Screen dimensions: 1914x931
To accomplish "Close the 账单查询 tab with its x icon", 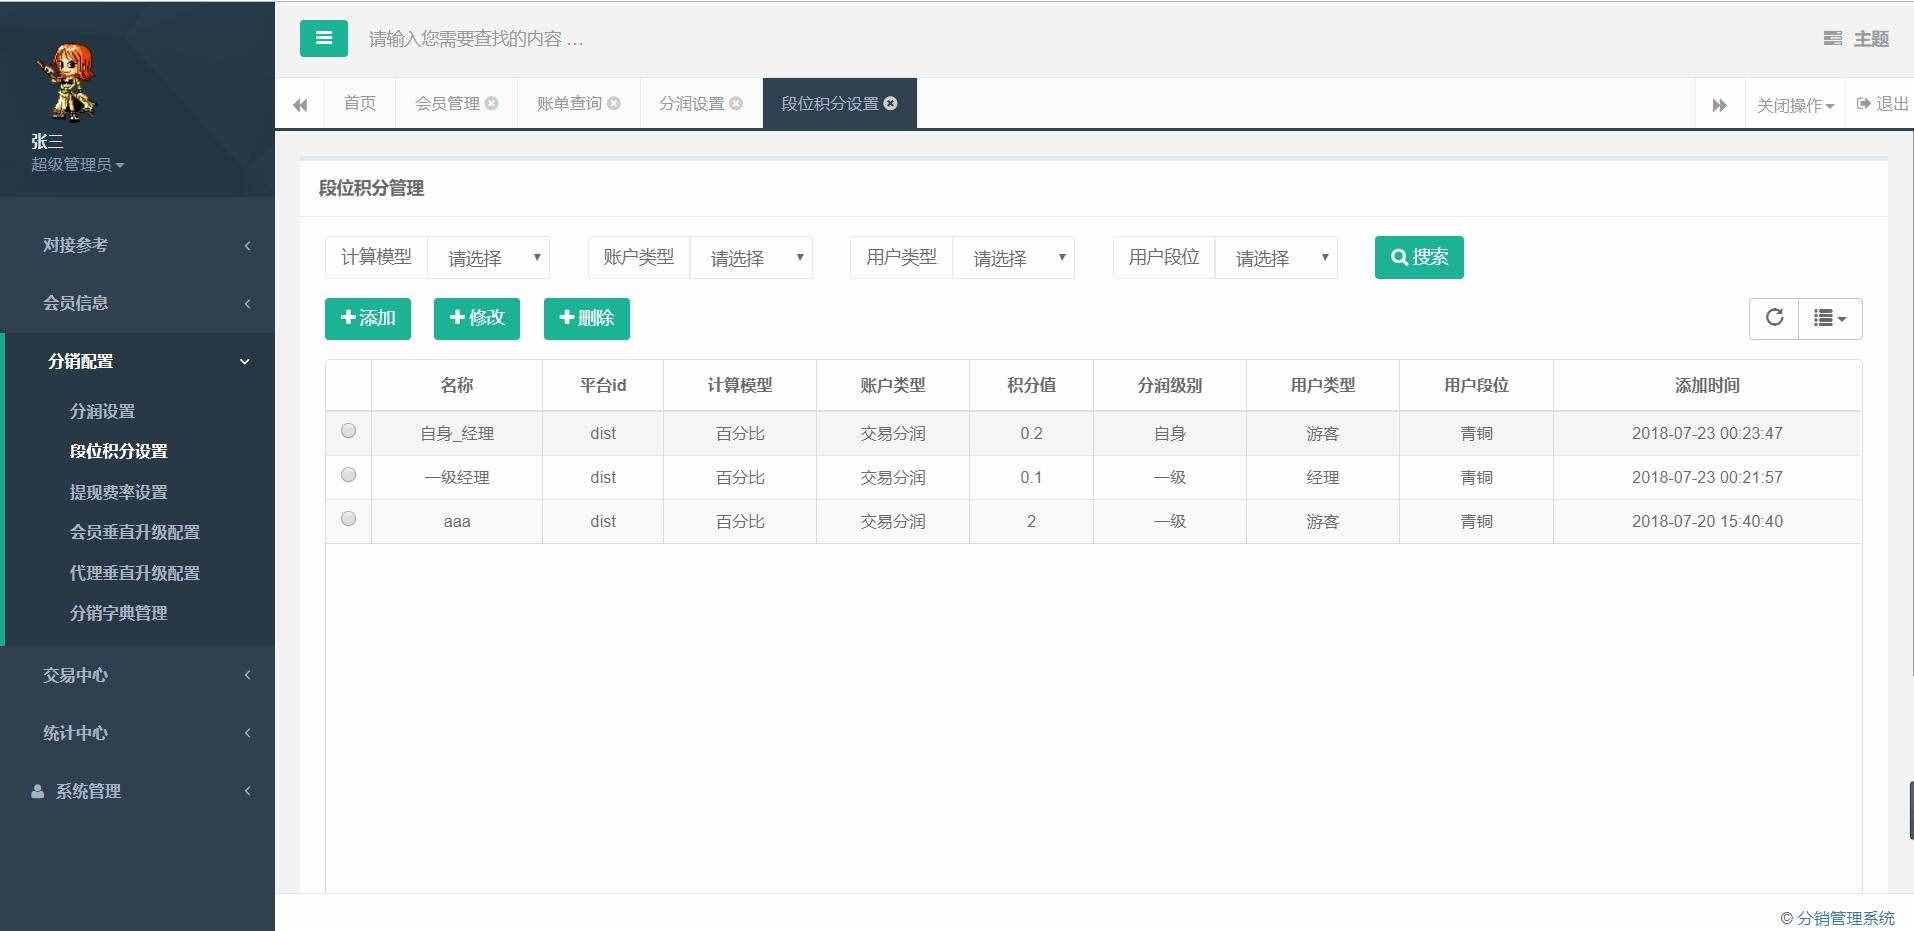I will pyautogui.click(x=614, y=103).
